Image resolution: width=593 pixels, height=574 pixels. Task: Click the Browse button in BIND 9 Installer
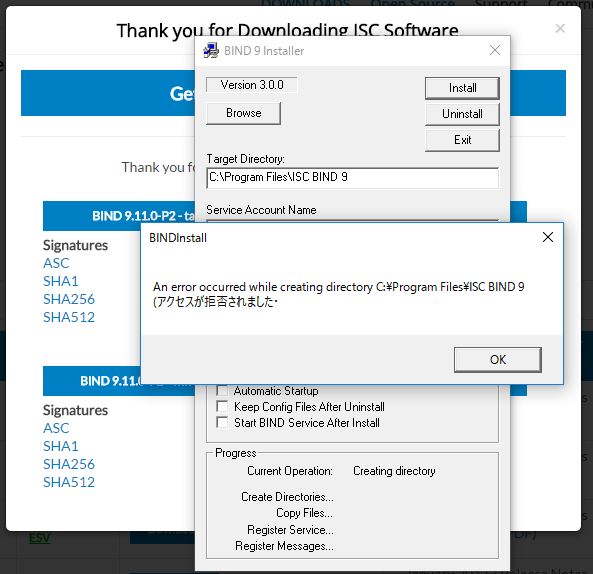coord(244,113)
